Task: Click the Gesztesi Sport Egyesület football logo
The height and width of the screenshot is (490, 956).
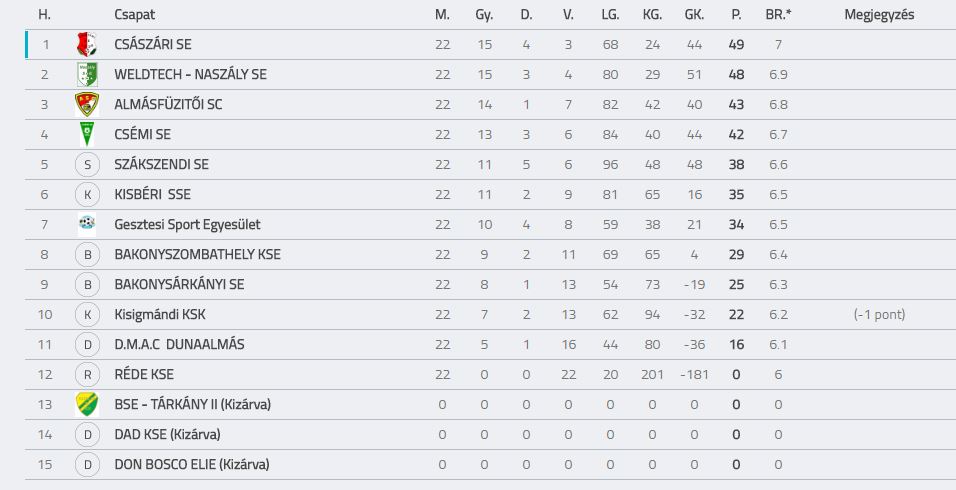Action: click(x=87, y=224)
